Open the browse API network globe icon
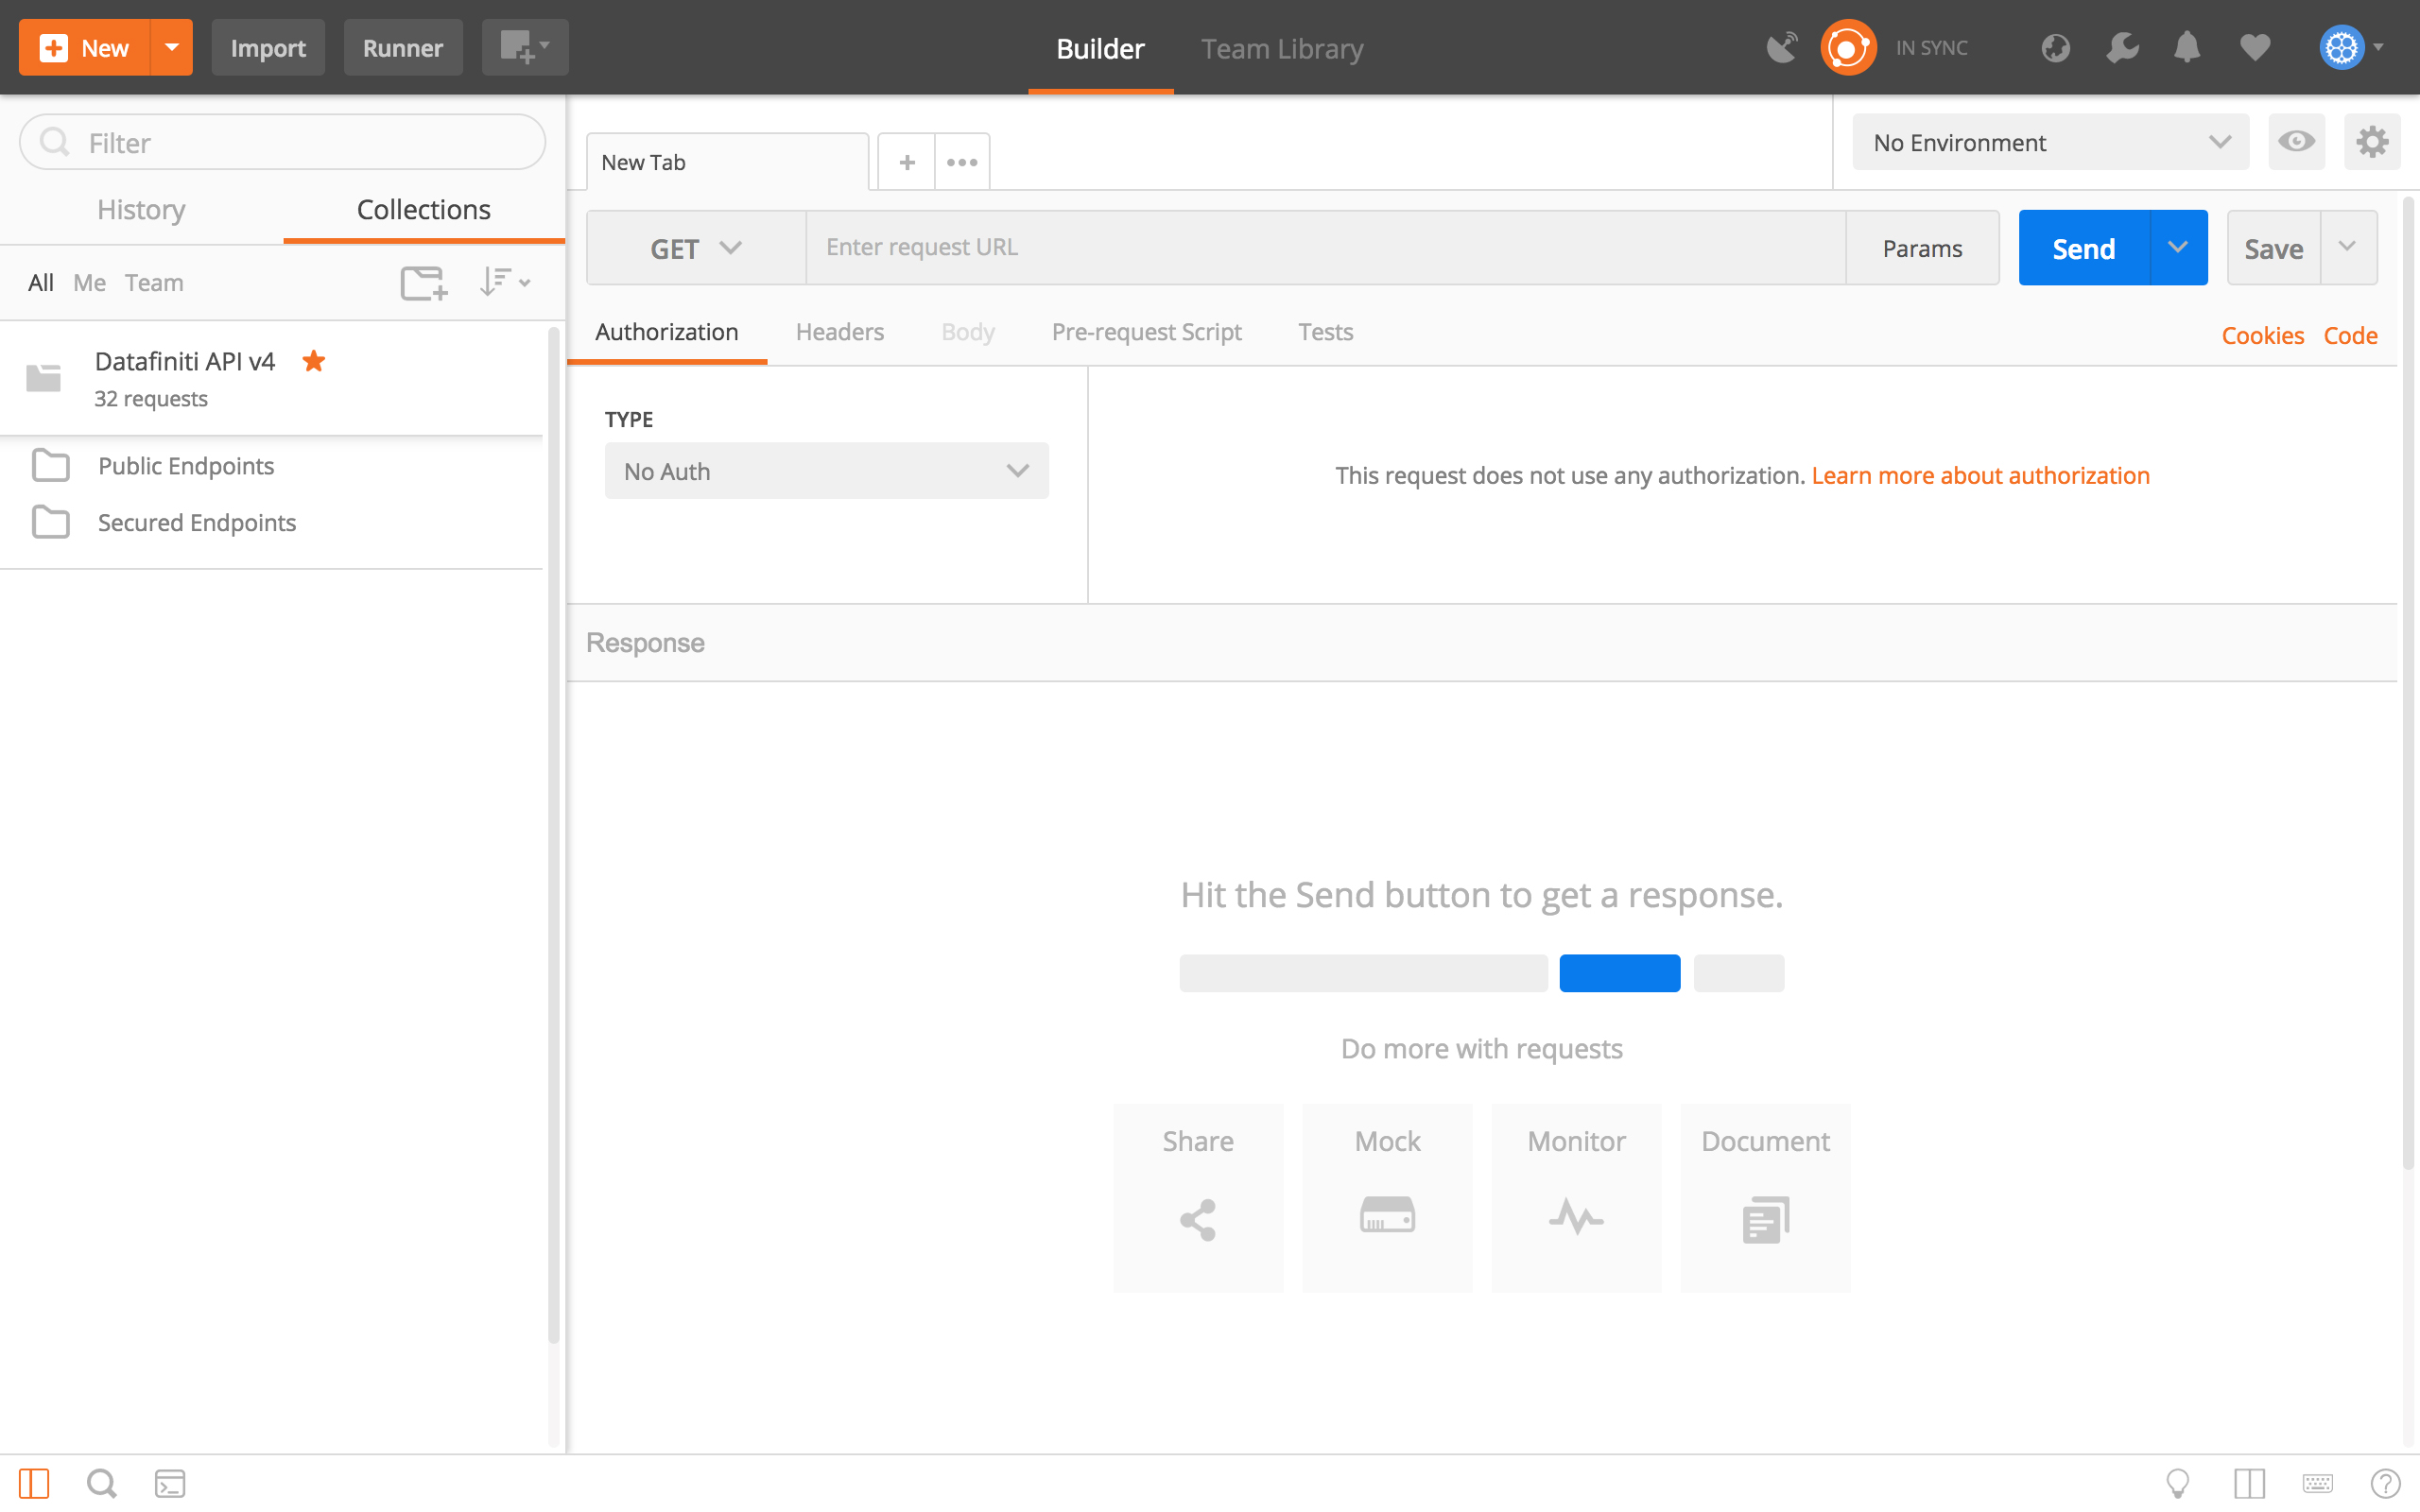Screen dimensions: 2420x1512 (x=2055, y=47)
